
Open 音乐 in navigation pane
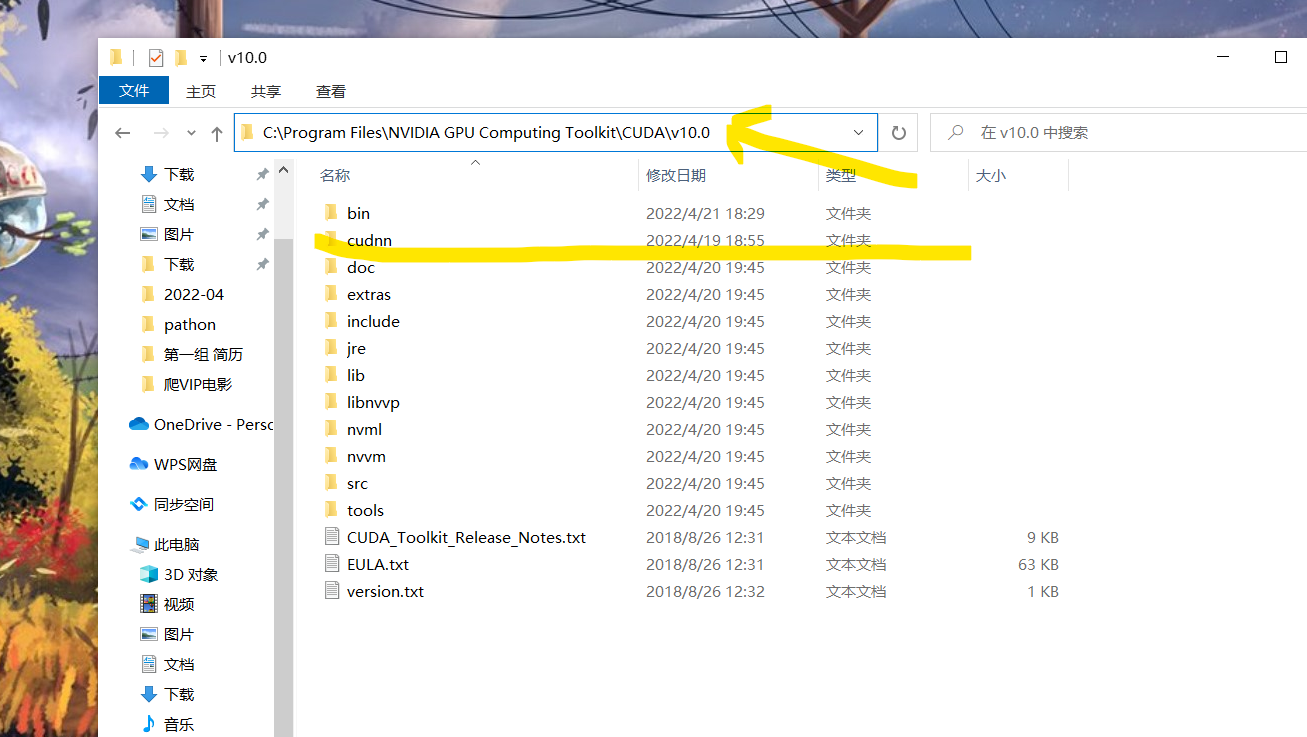click(x=167, y=724)
